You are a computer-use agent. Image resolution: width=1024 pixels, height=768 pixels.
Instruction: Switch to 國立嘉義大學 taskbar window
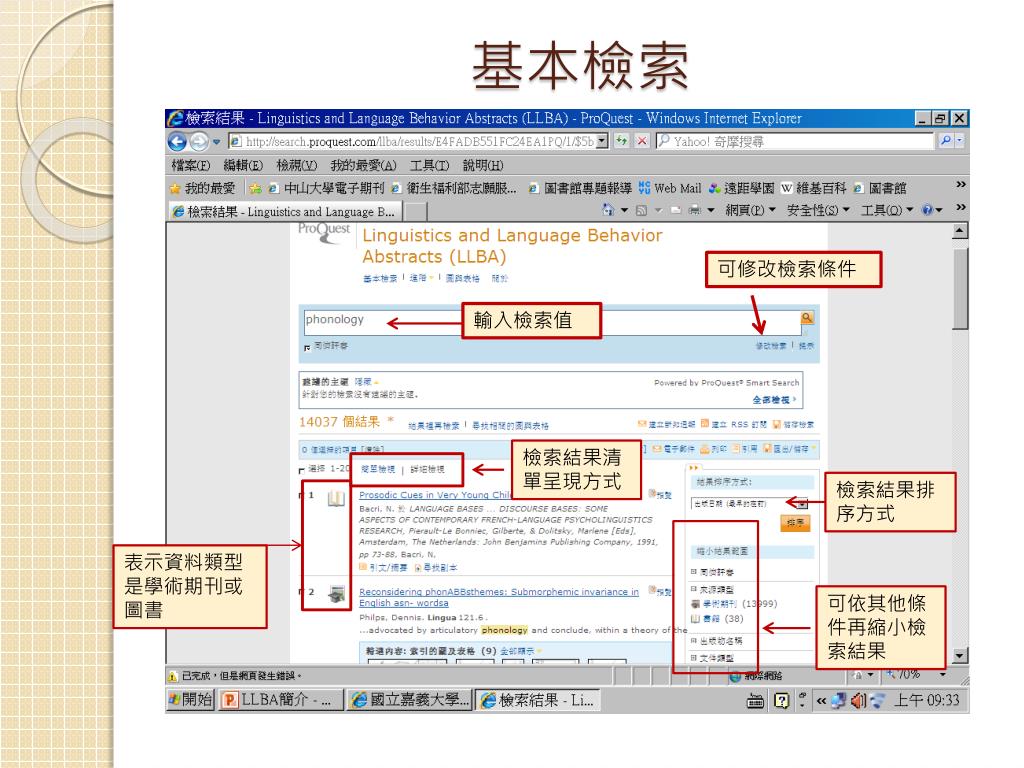409,700
